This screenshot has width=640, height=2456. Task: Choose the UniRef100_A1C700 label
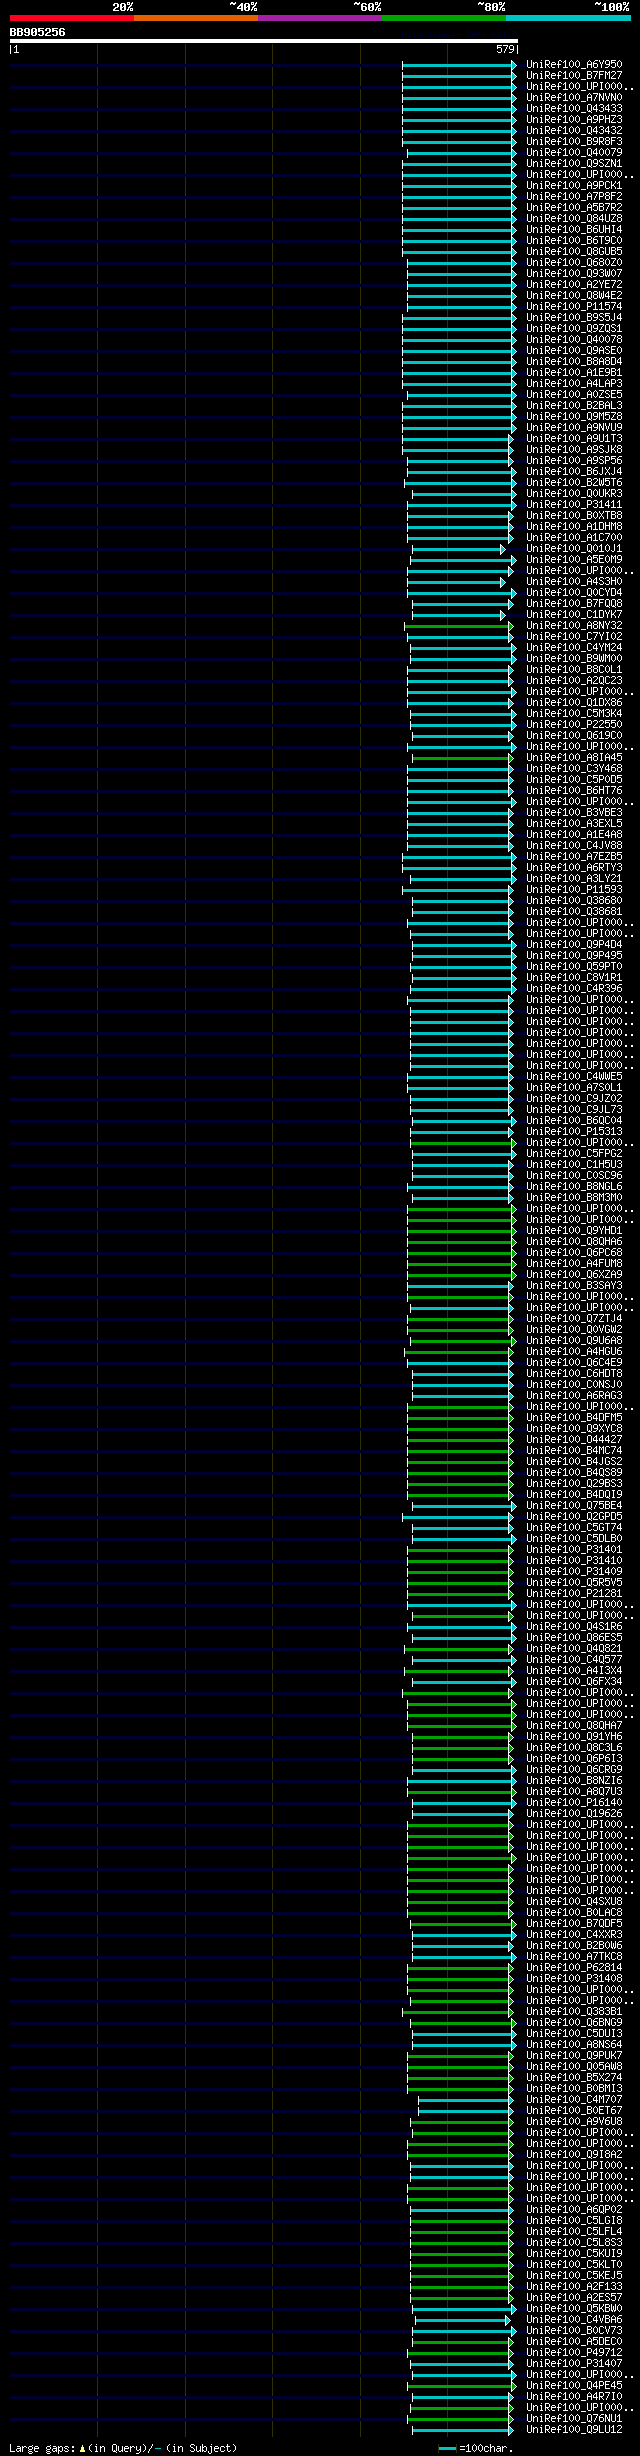574,538
